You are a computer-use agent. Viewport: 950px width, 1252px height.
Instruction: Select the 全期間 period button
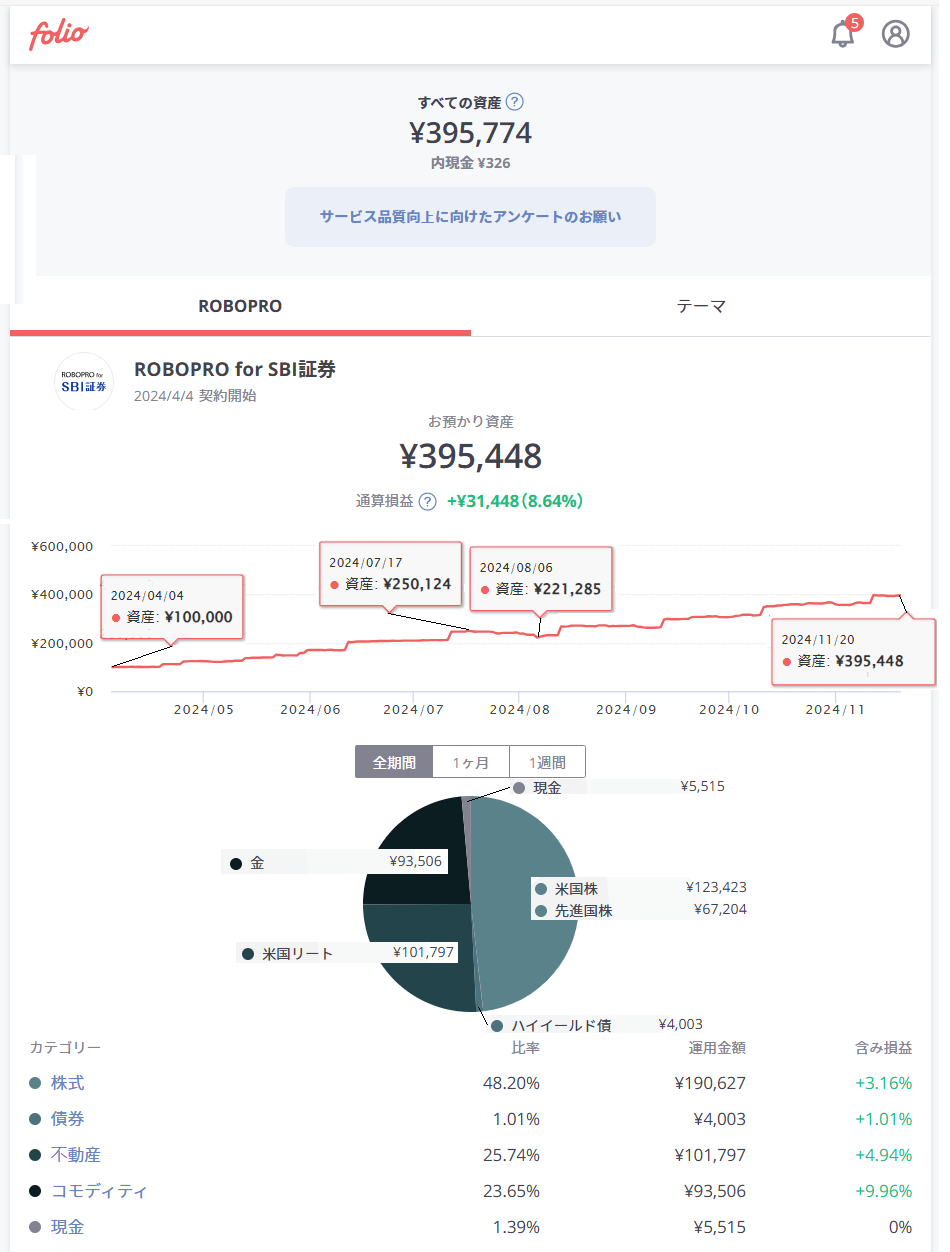(394, 762)
